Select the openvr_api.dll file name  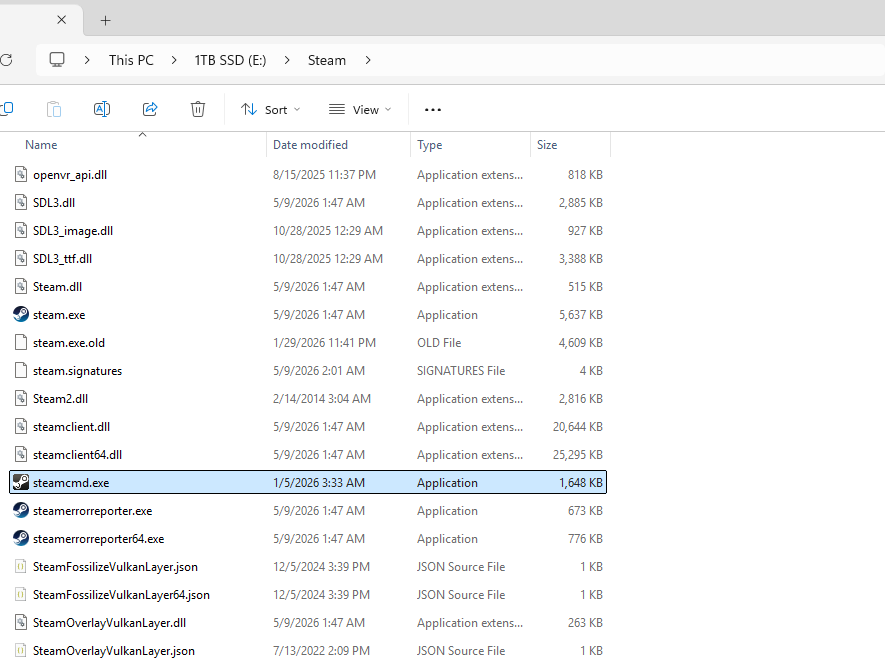point(70,175)
